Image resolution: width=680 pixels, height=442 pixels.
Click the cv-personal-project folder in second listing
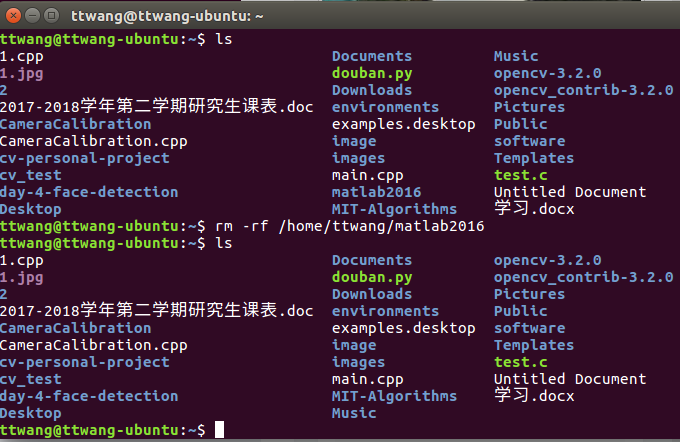[x=84, y=362]
